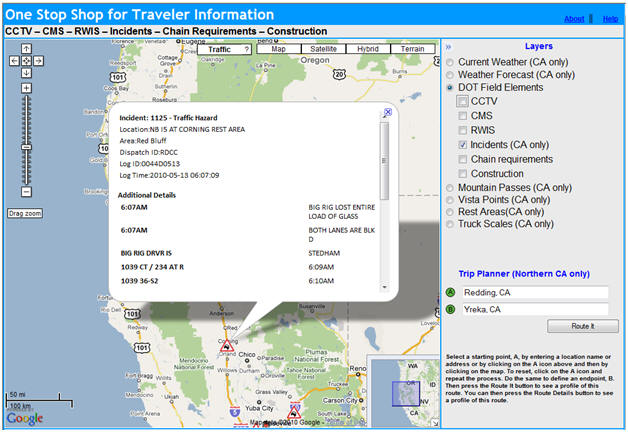Click the Reno city label on map
This screenshot has height=432, width=628.
click(x=358, y=368)
